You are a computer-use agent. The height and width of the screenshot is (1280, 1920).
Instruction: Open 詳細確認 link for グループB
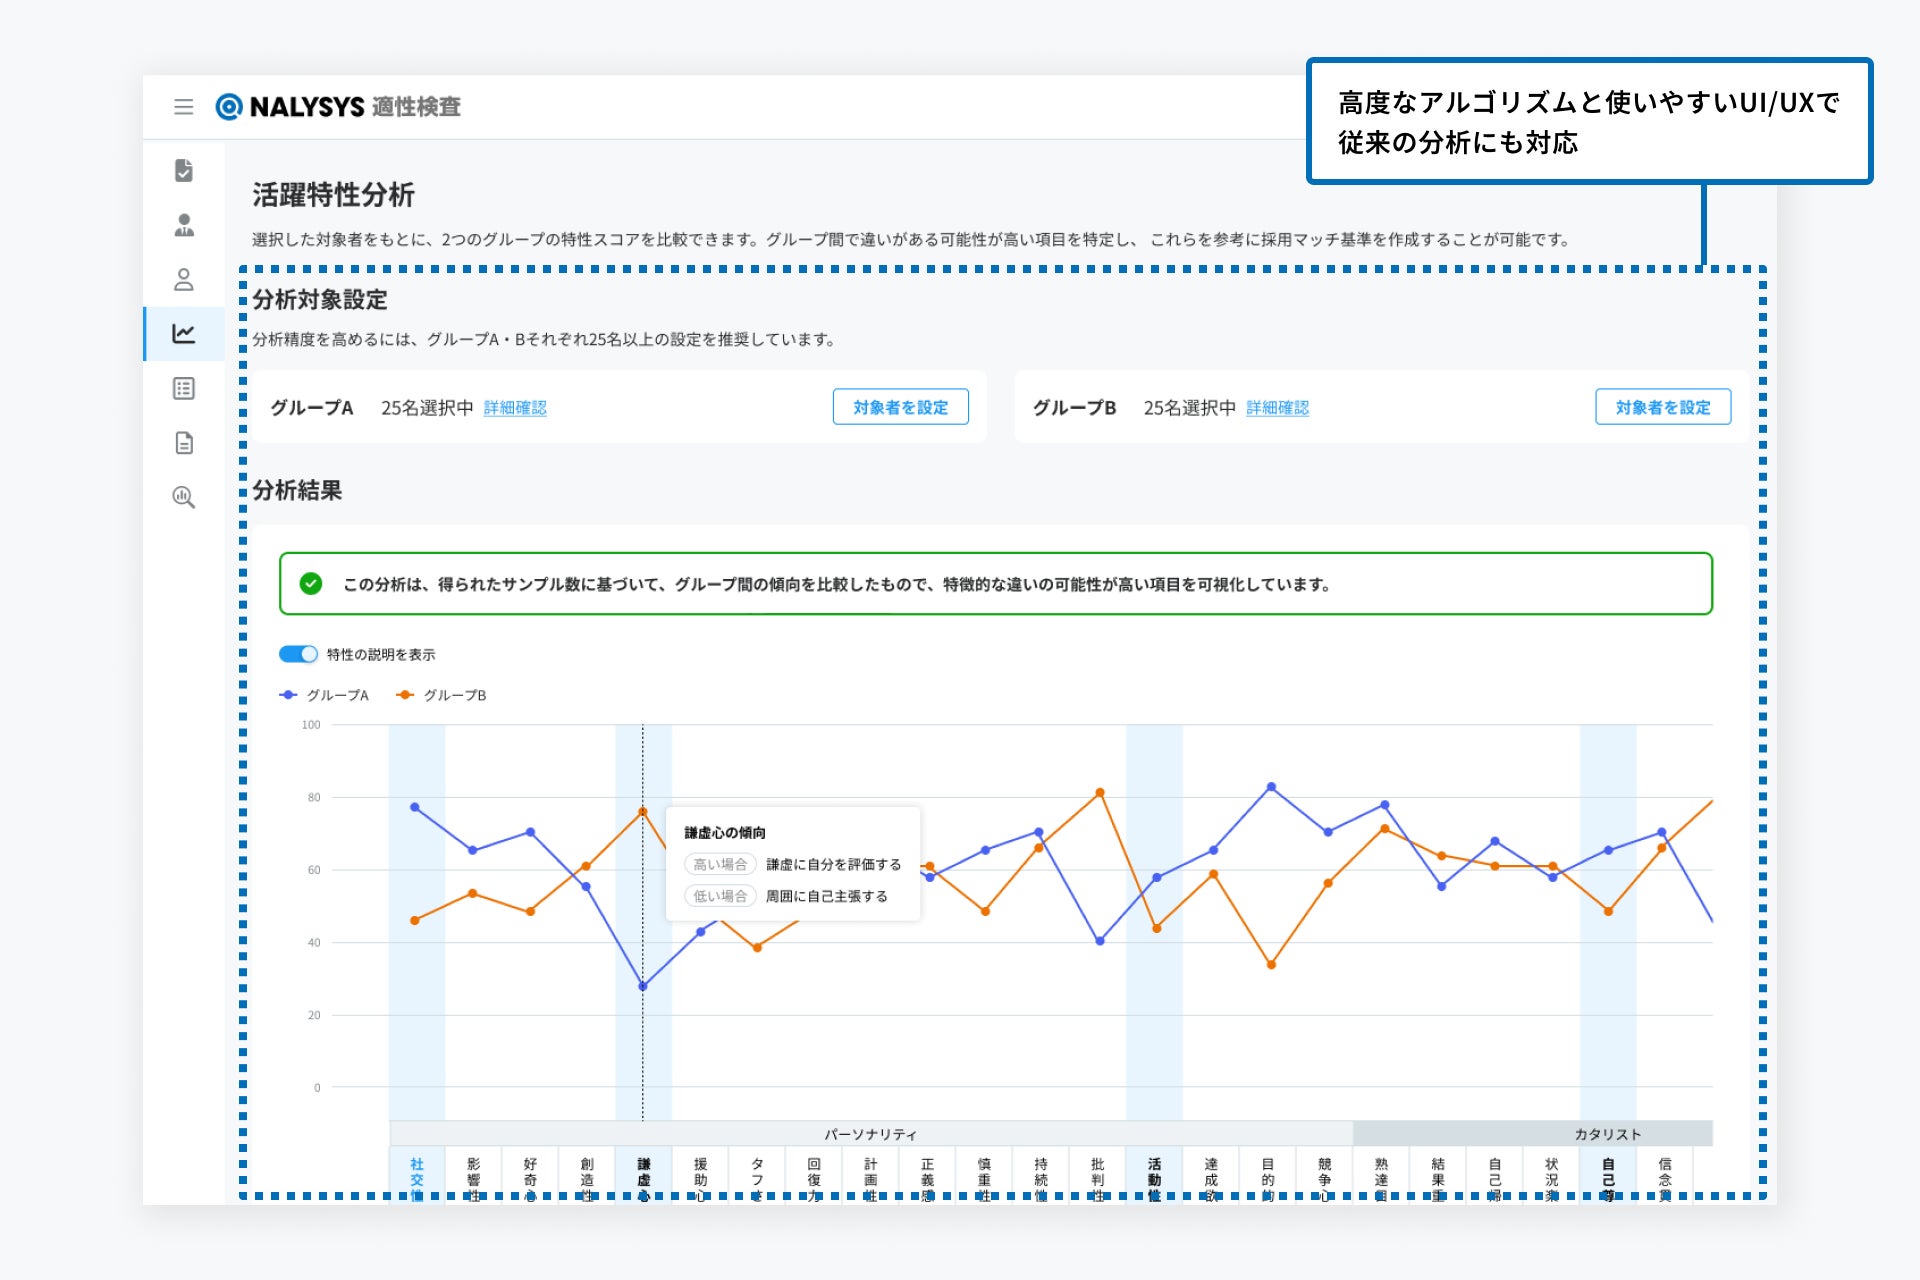pos(1277,408)
